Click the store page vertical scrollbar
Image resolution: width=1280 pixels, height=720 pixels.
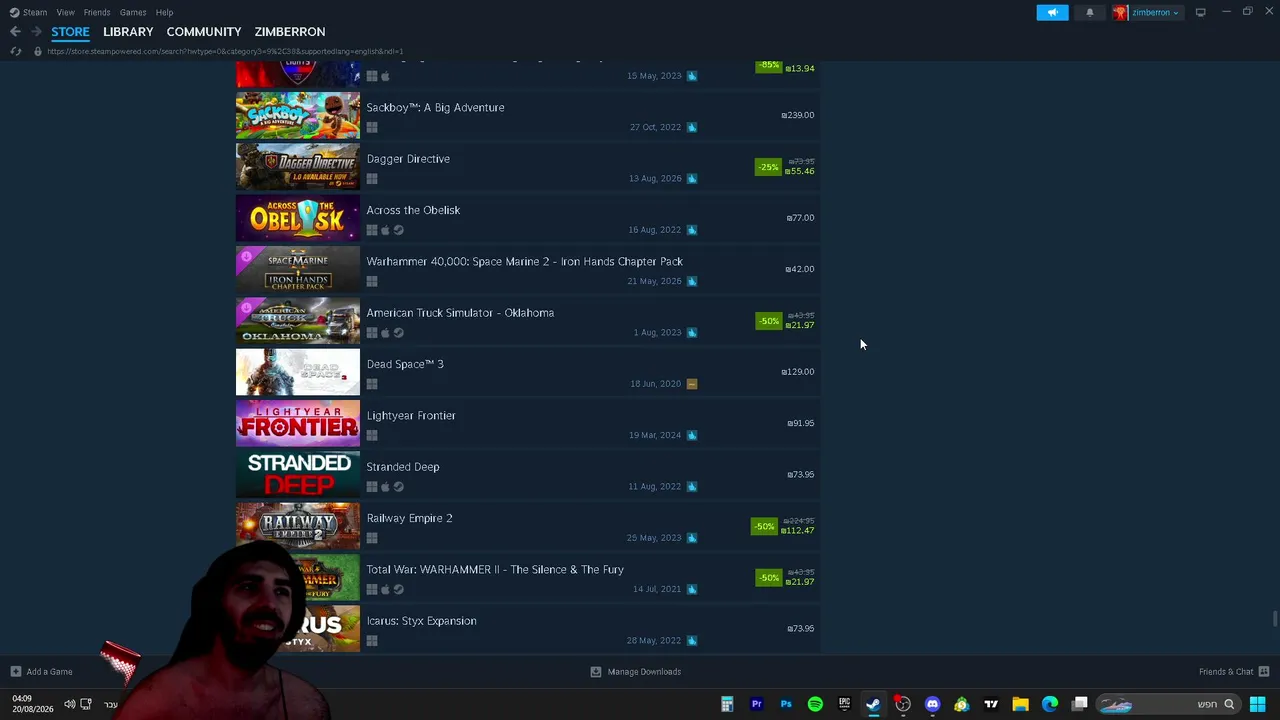(1275, 618)
